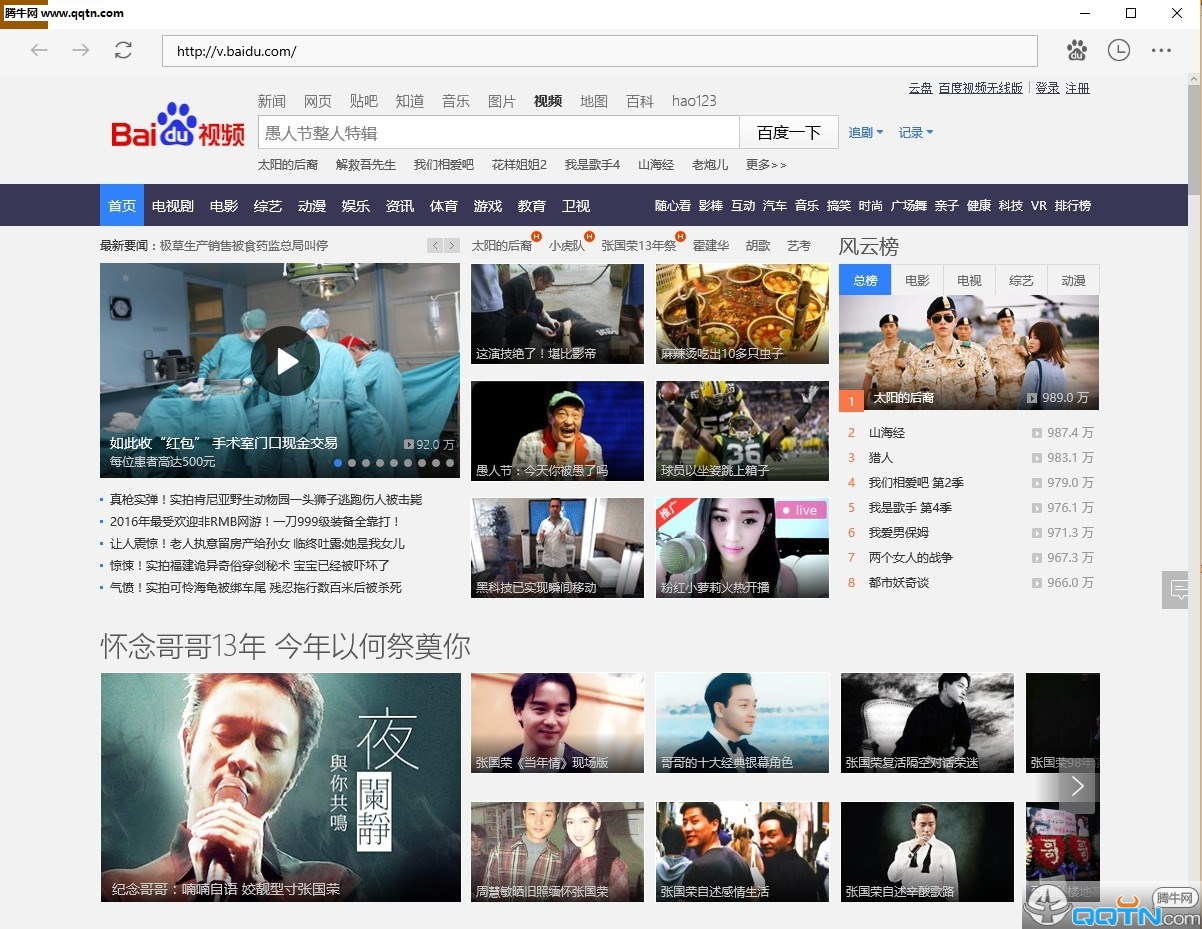Open the 排行榜 link in nav bar

point(1073,206)
